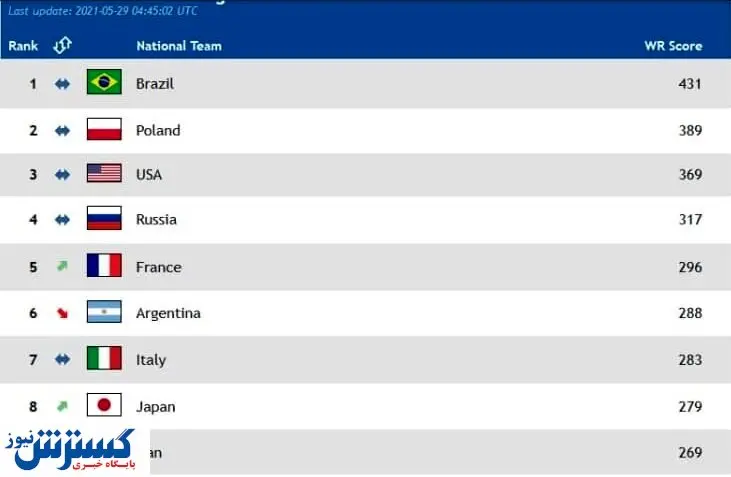The height and width of the screenshot is (477, 731).
Task: Click the France flag icon
Action: 104,266
